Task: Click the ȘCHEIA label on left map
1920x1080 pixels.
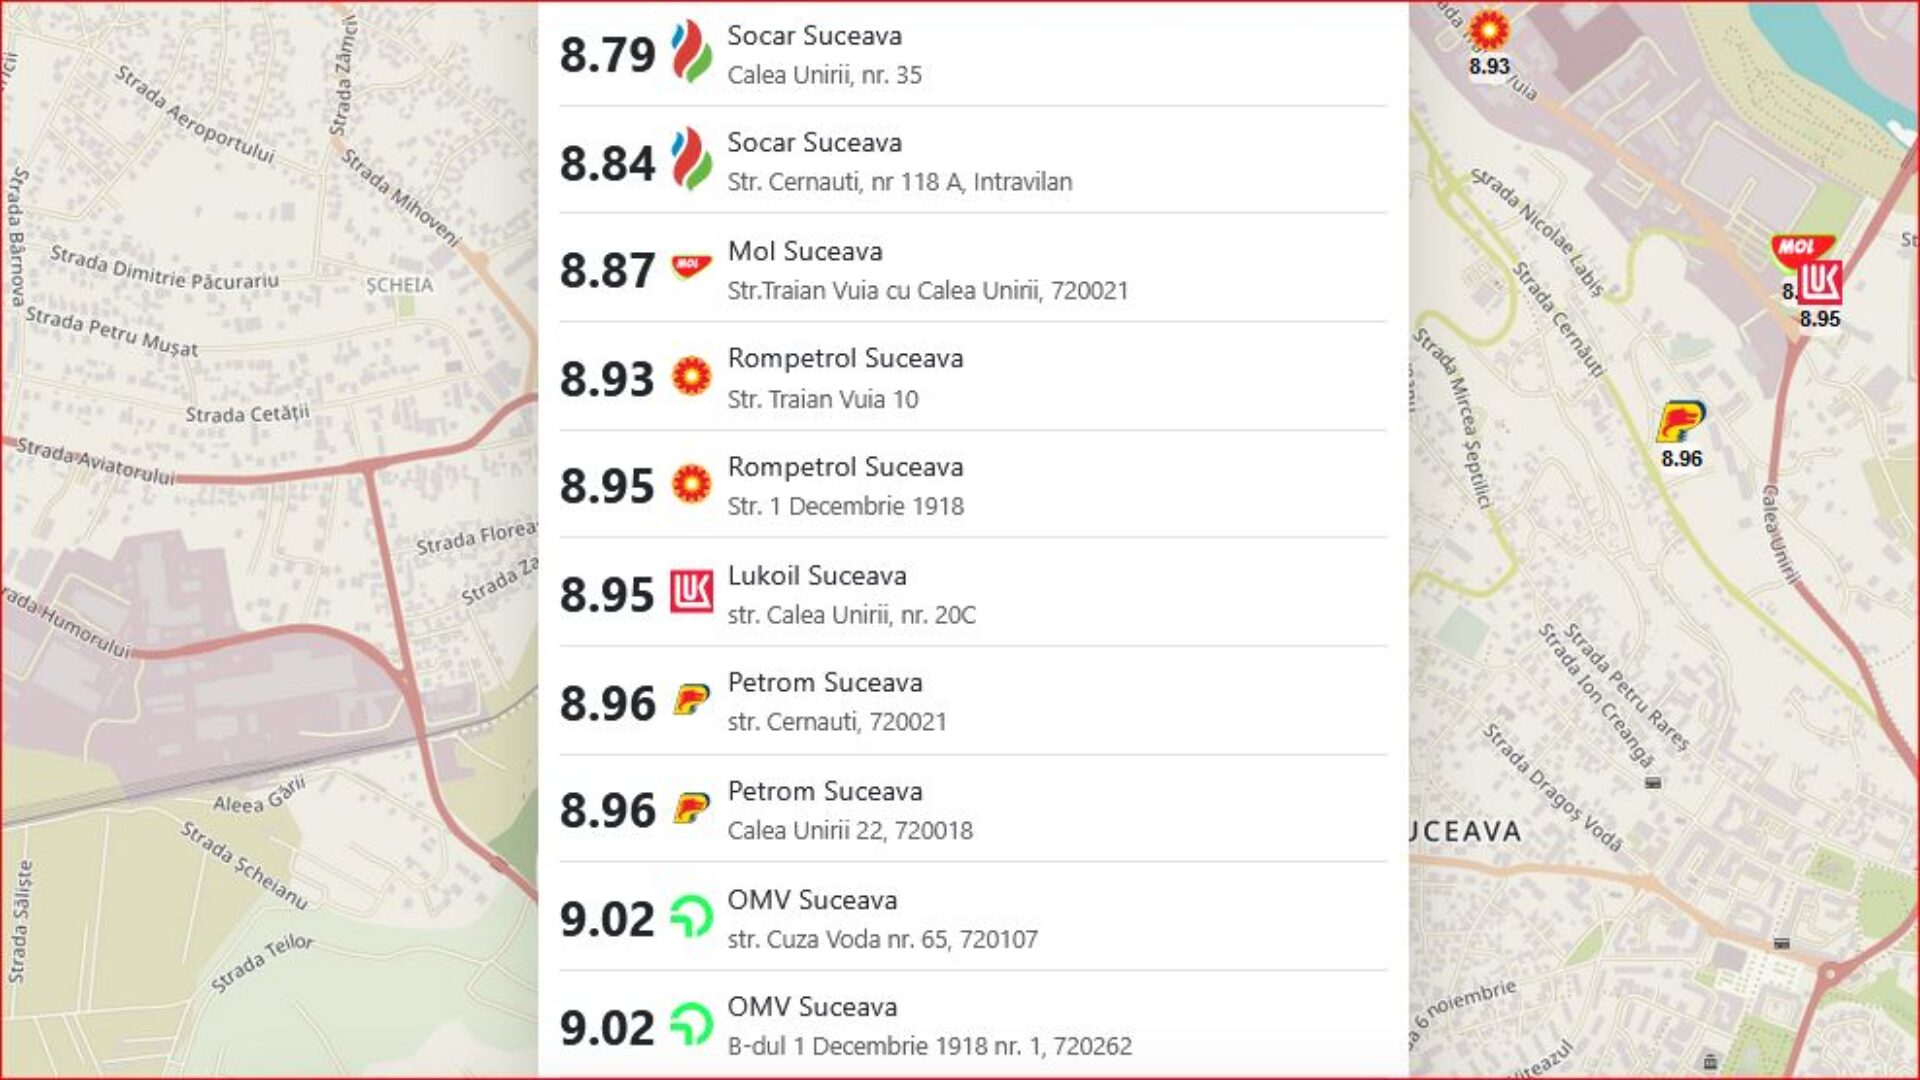Action: click(399, 285)
